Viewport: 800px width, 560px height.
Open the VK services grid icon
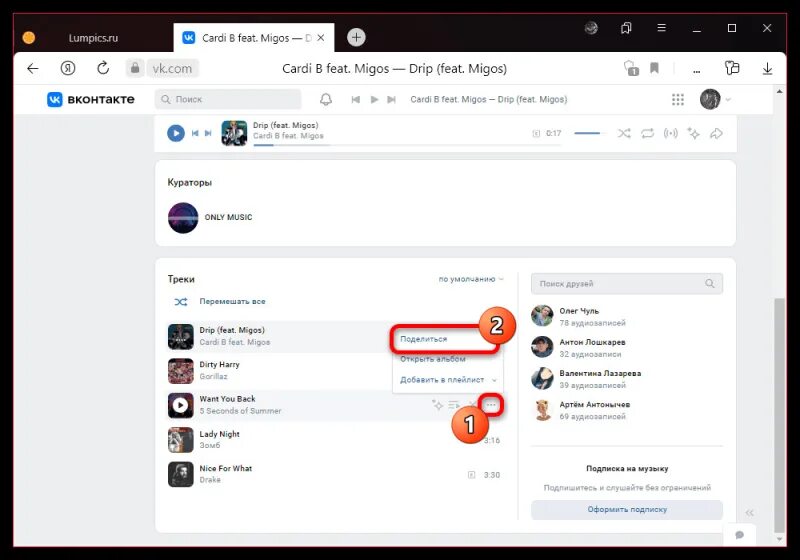[x=678, y=99]
